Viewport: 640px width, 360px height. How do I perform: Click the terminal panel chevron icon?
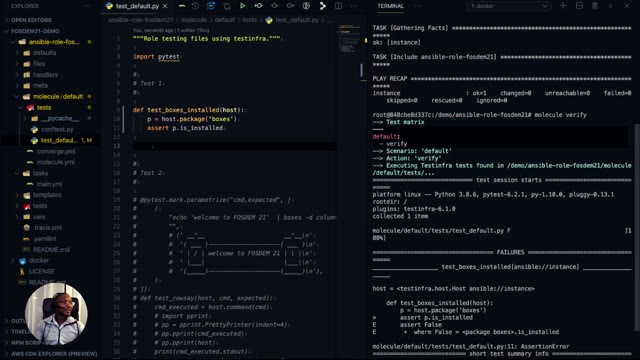pyautogui.click(x=611, y=6)
